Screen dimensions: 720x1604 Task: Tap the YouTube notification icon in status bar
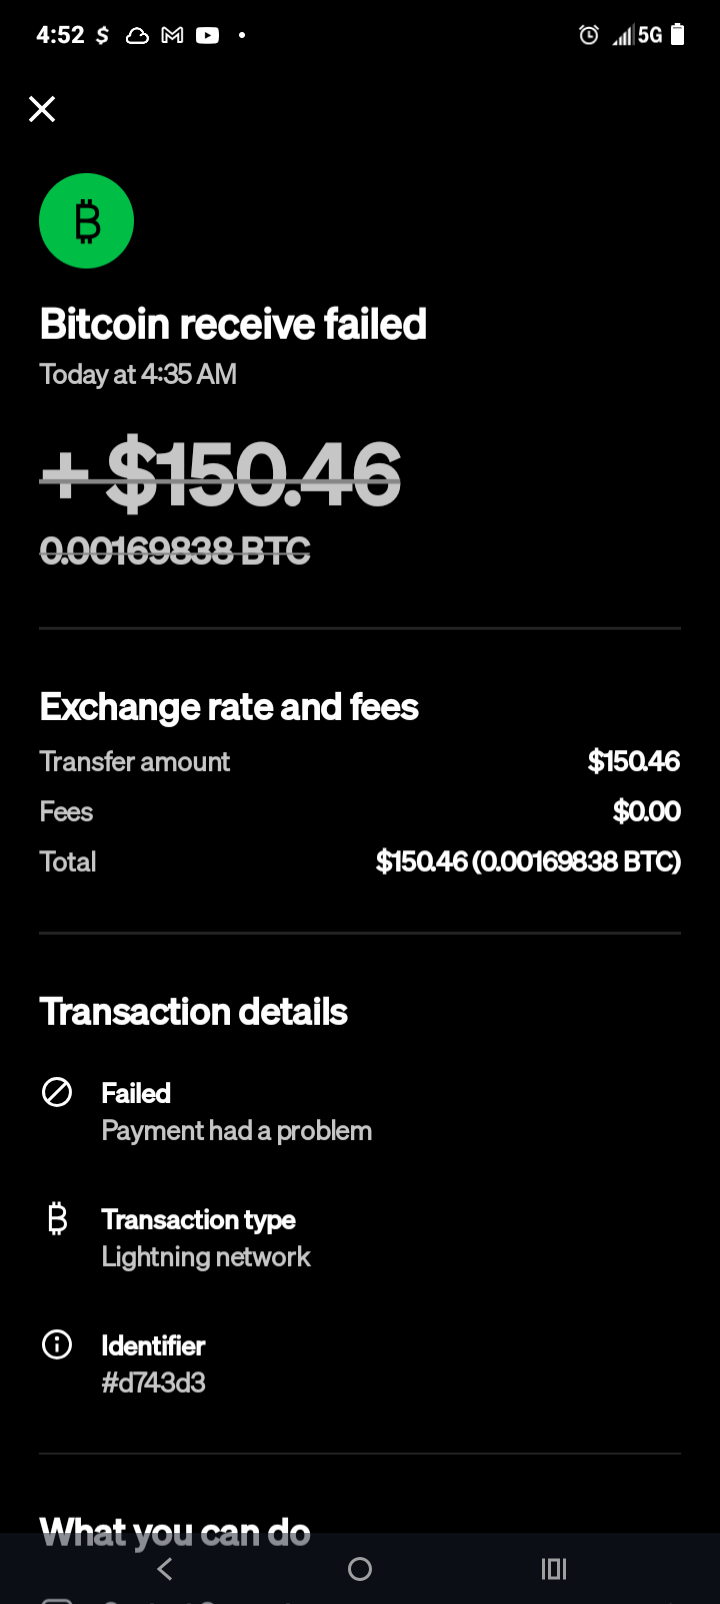pyautogui.click(x=207, y=36)
